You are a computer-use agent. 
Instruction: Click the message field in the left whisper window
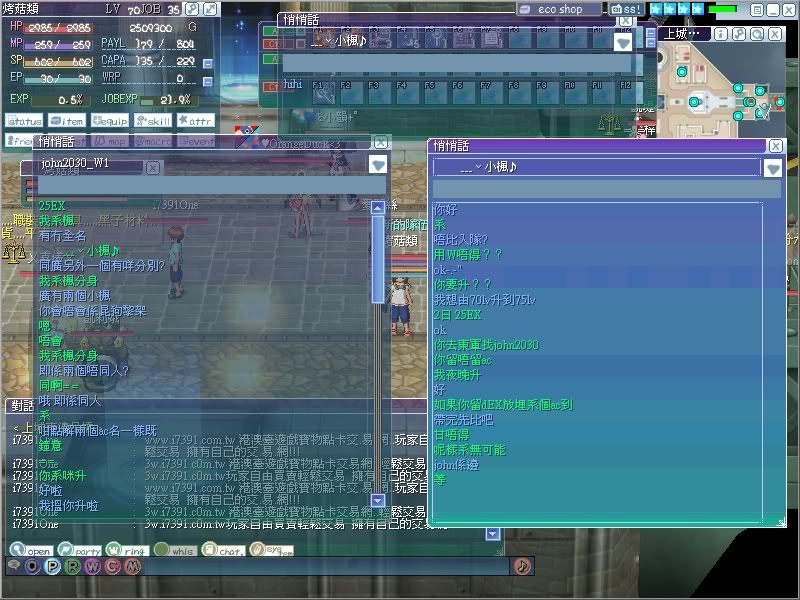(x=212, y=186)
